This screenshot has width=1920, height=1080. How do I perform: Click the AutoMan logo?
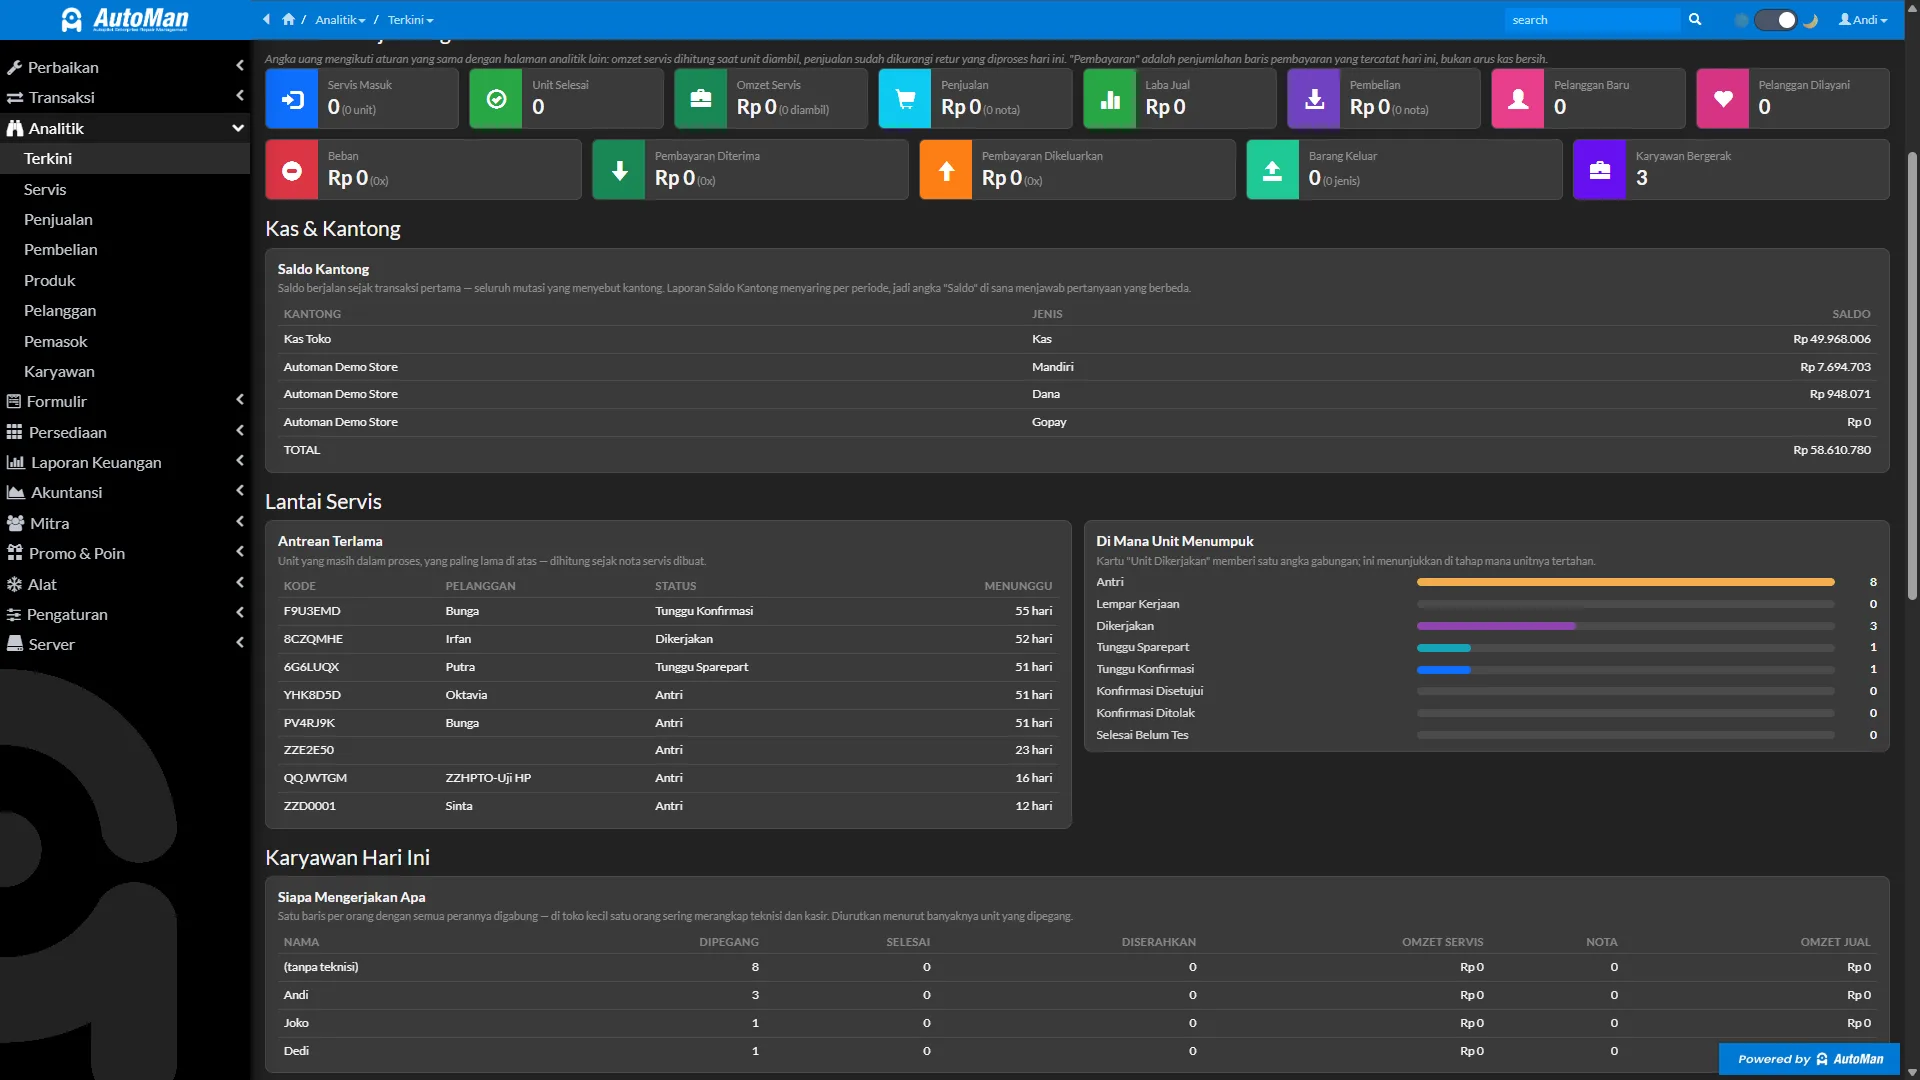[x=125, y=19]
